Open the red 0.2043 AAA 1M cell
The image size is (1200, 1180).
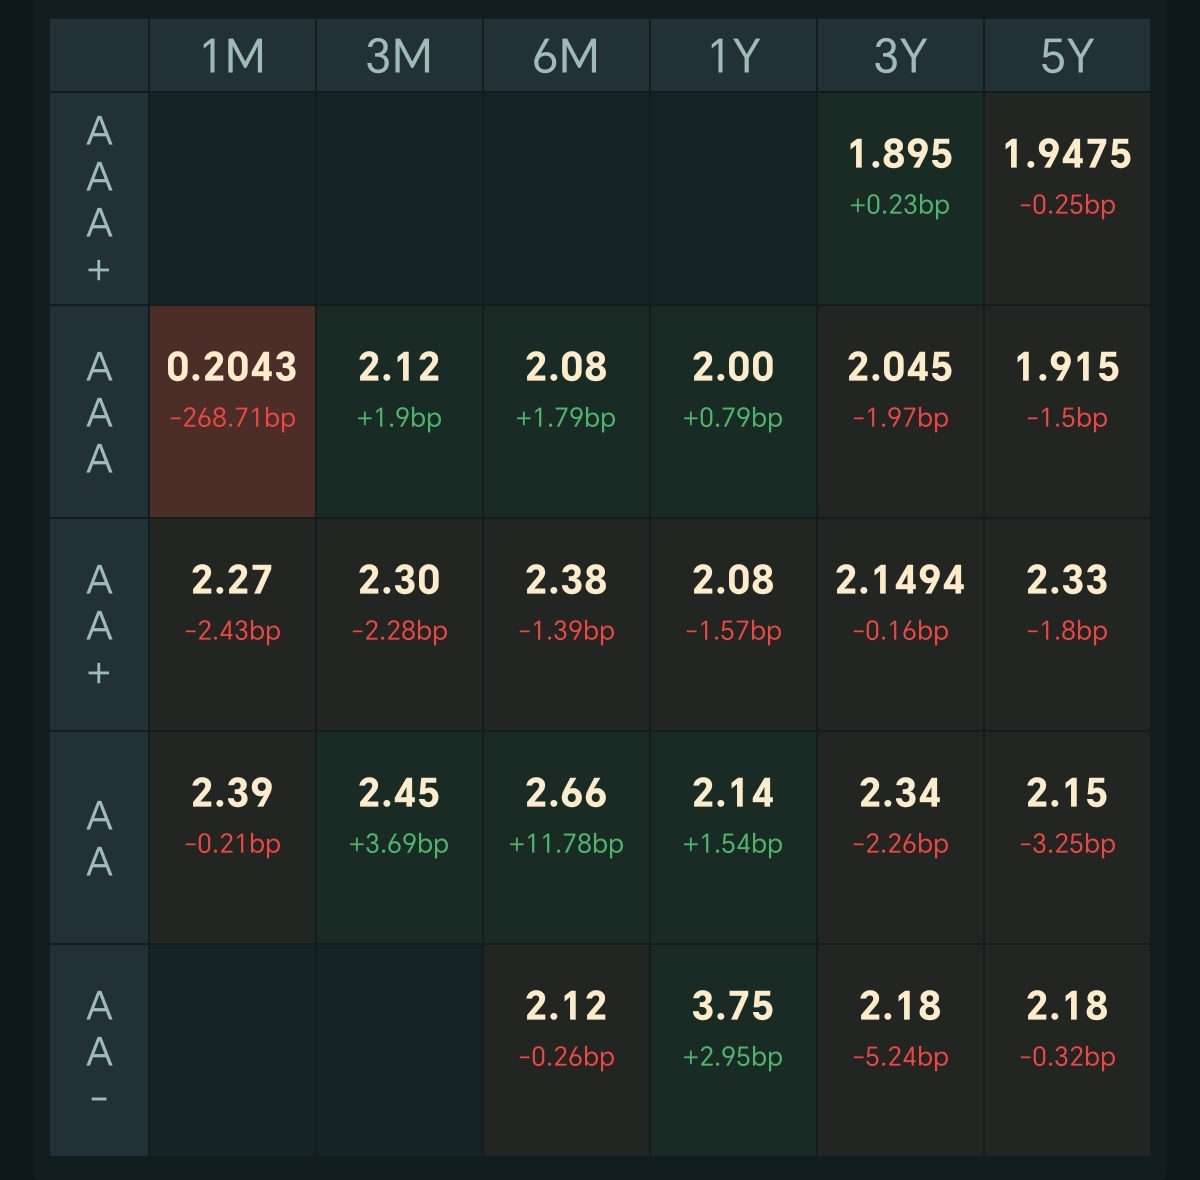232,412
